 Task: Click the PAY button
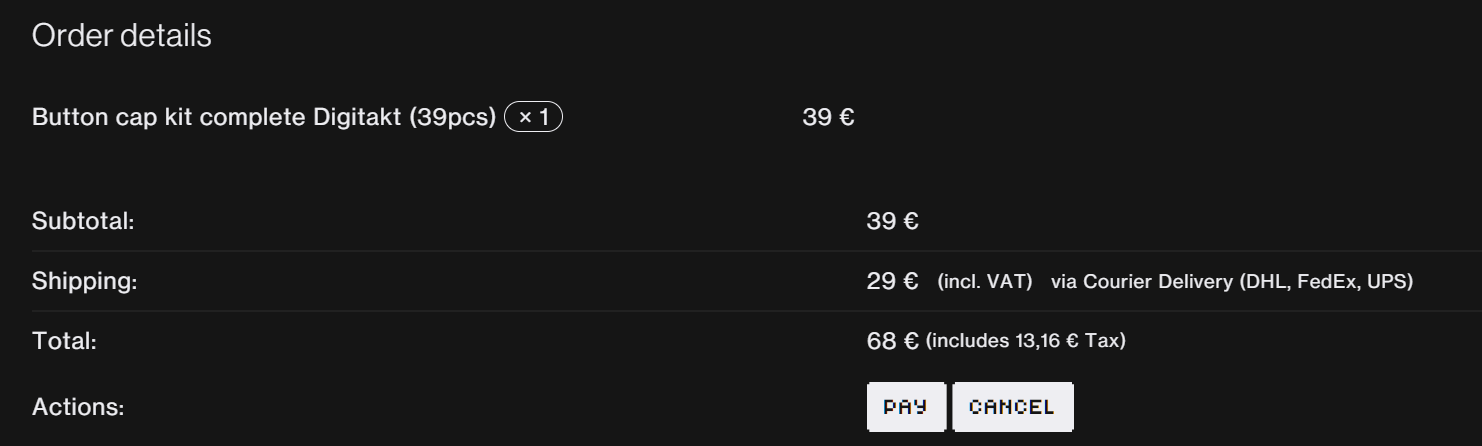click(905, 407)
